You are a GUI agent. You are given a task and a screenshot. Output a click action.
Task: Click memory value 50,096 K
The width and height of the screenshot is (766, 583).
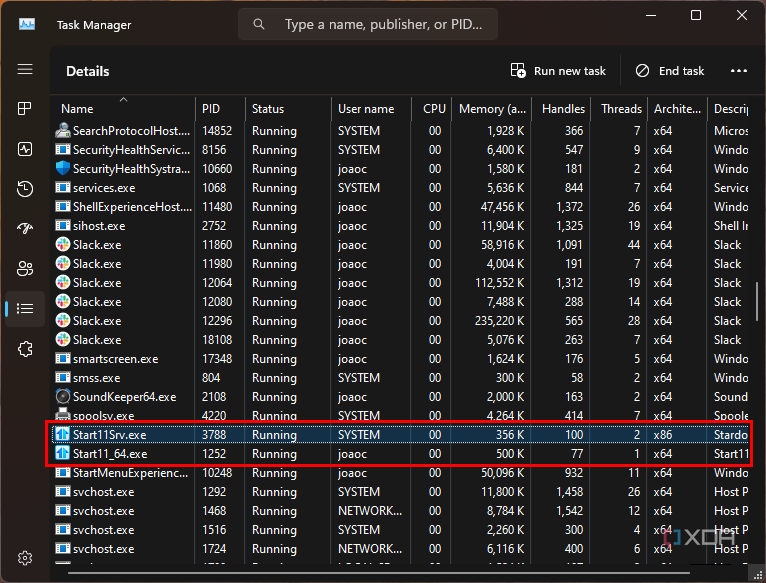(502, 473)
